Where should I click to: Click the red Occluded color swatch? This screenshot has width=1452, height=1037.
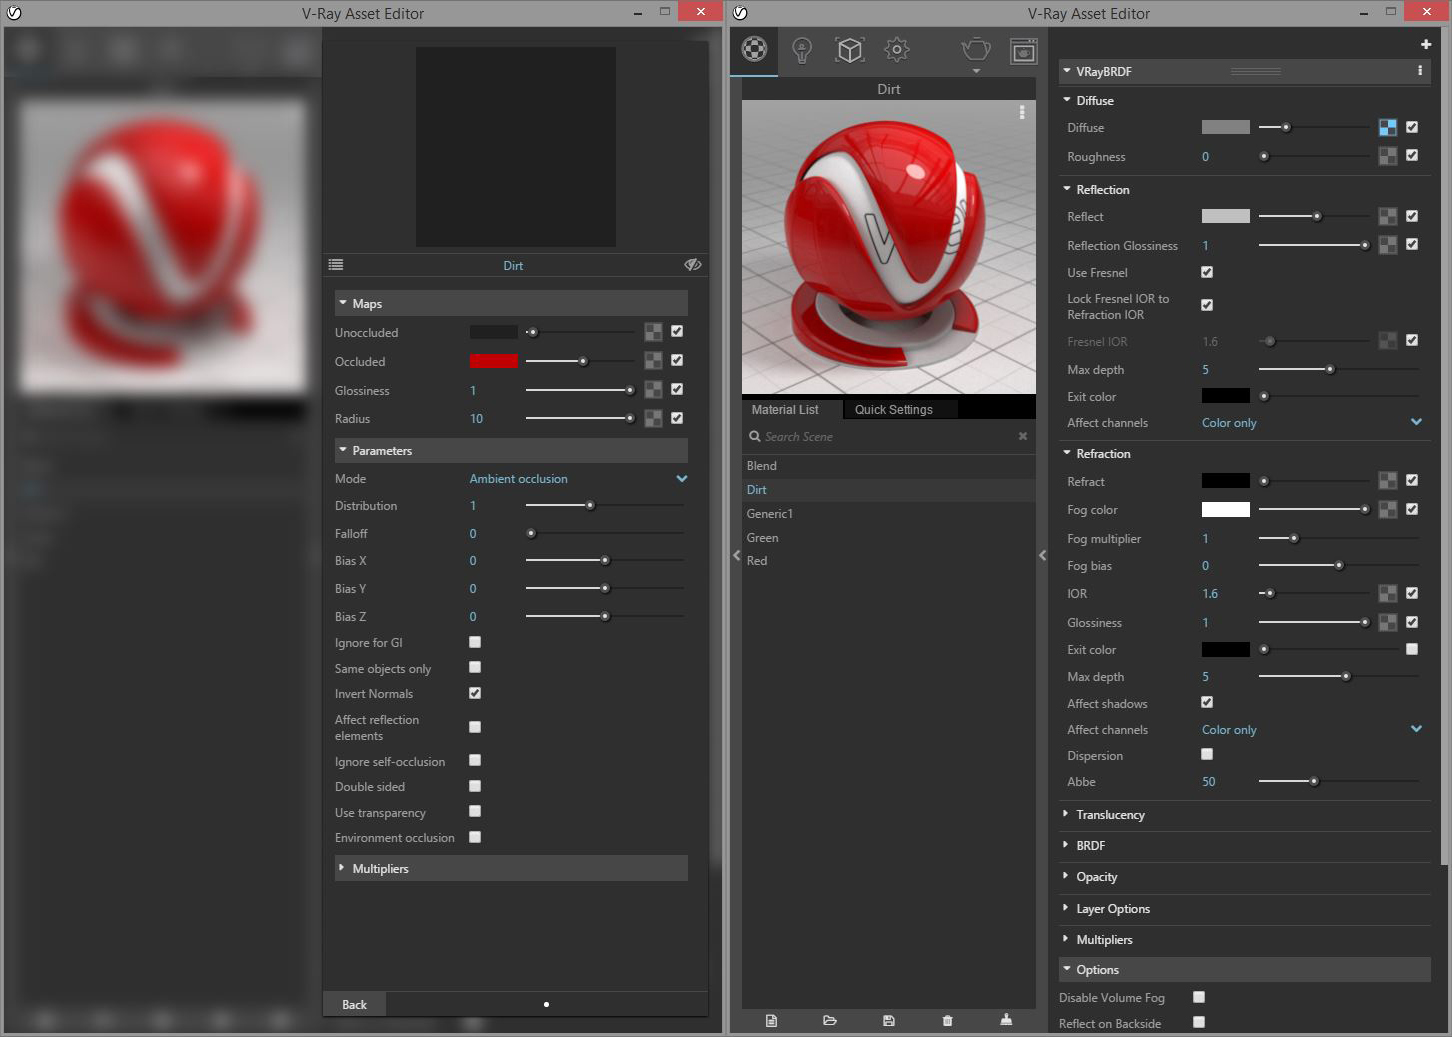[494, 361]
